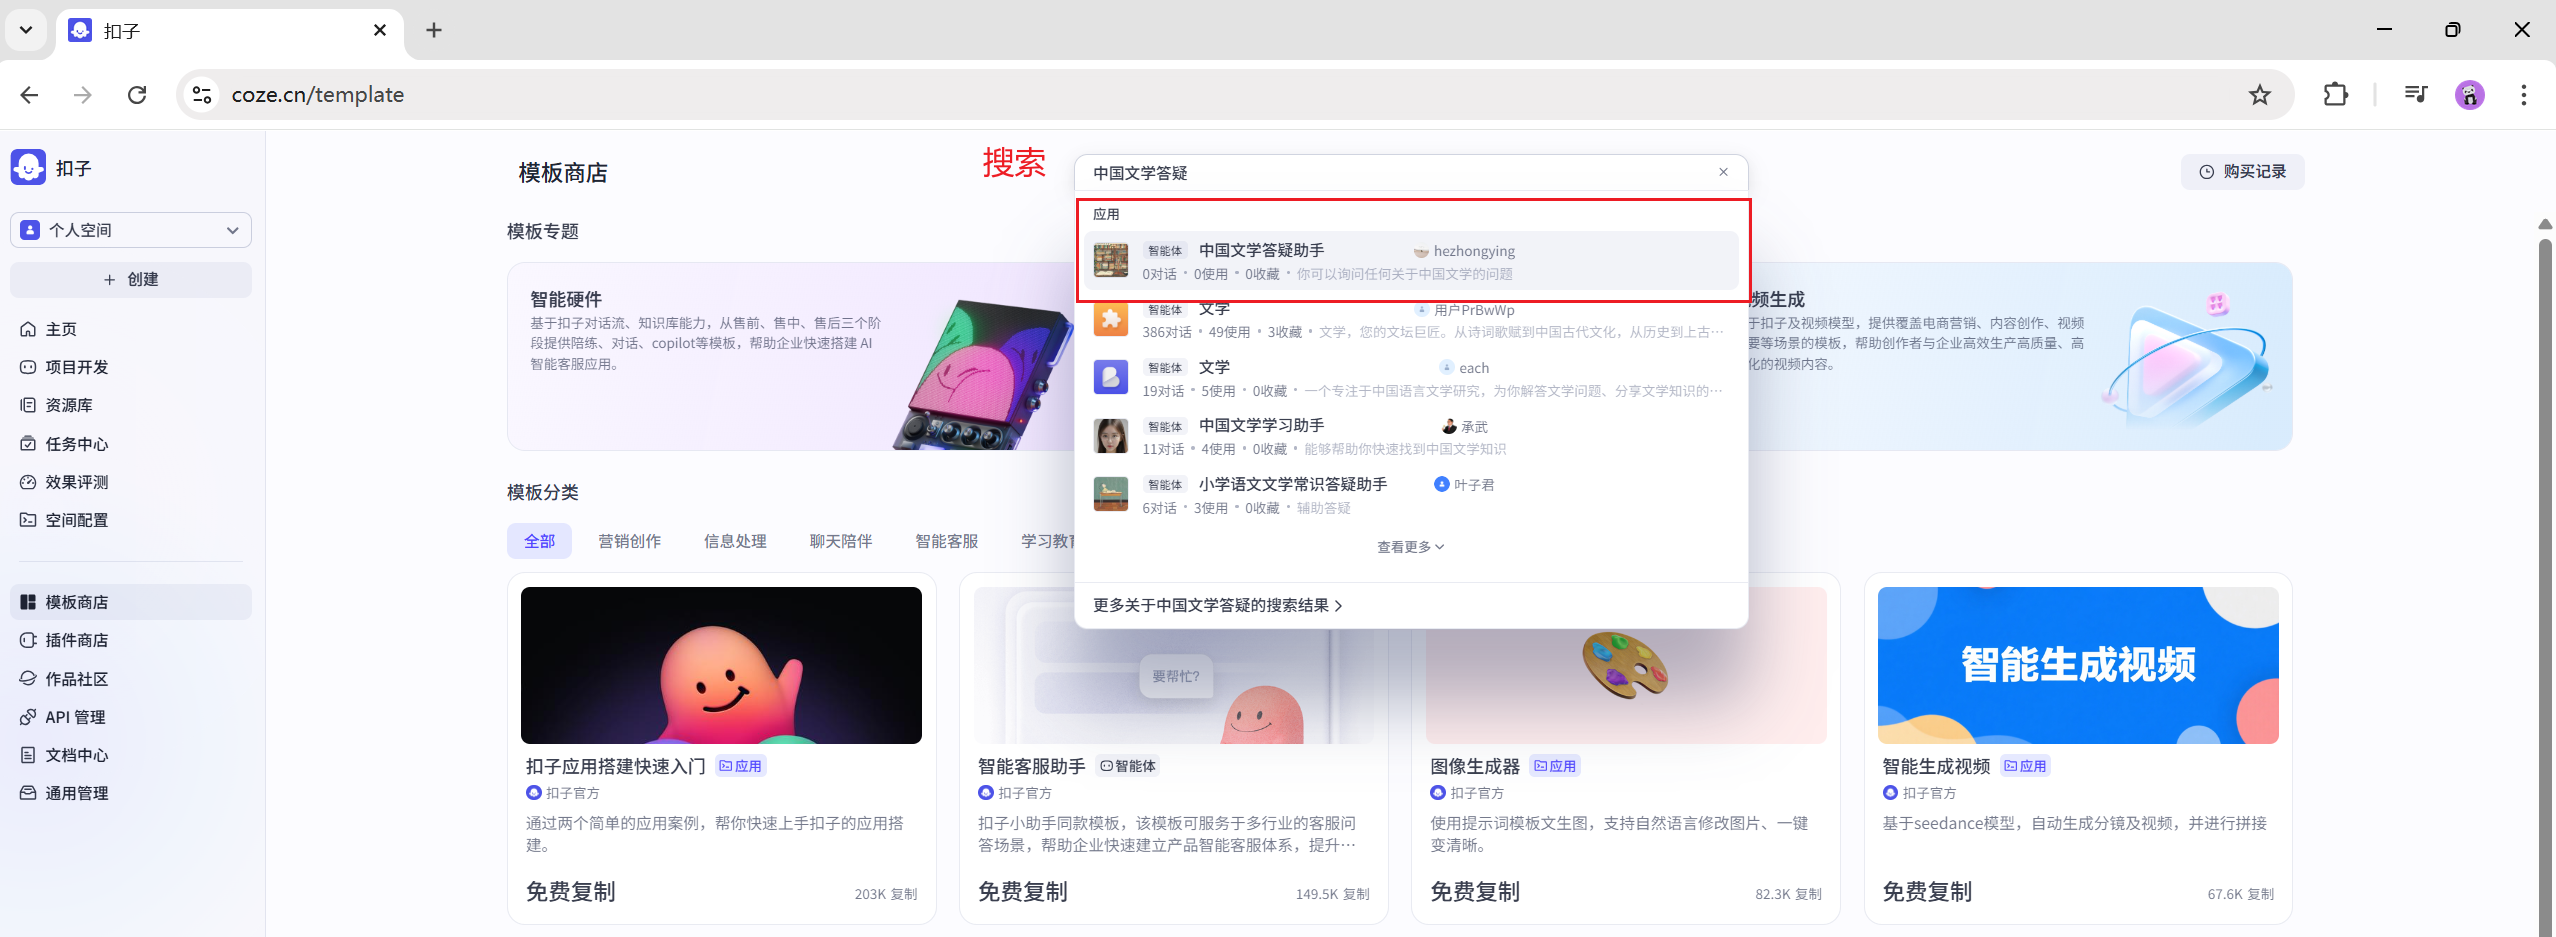
Task: Click the Coze logo icon in sidebar
Action: 28,167
